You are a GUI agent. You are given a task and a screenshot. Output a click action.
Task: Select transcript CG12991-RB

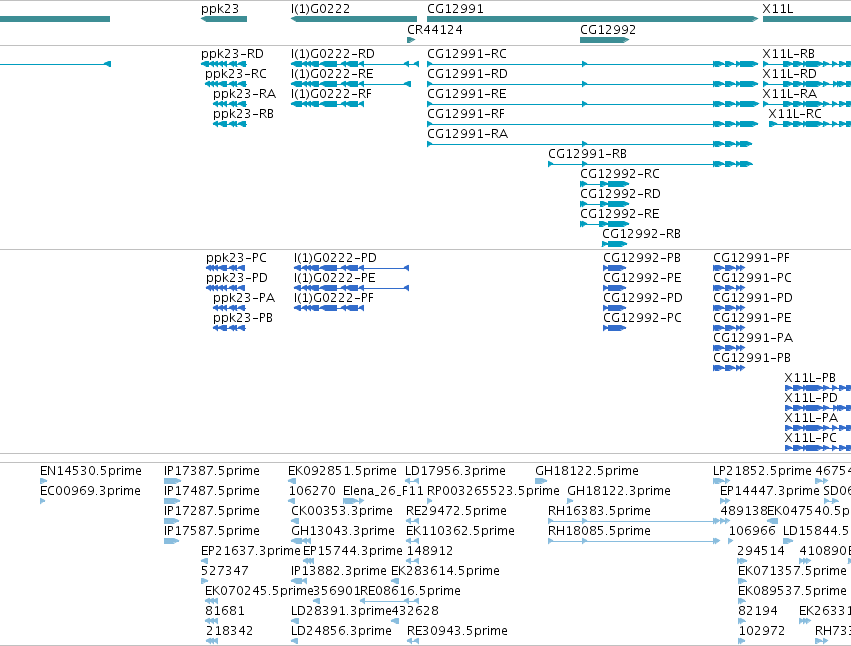coord(587,154)
